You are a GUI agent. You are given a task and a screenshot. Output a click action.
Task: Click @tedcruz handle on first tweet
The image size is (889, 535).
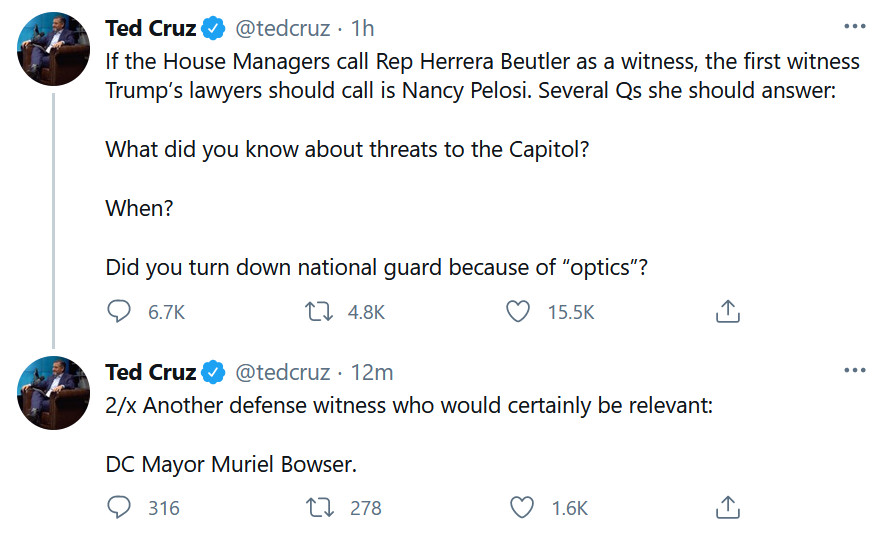282,28
